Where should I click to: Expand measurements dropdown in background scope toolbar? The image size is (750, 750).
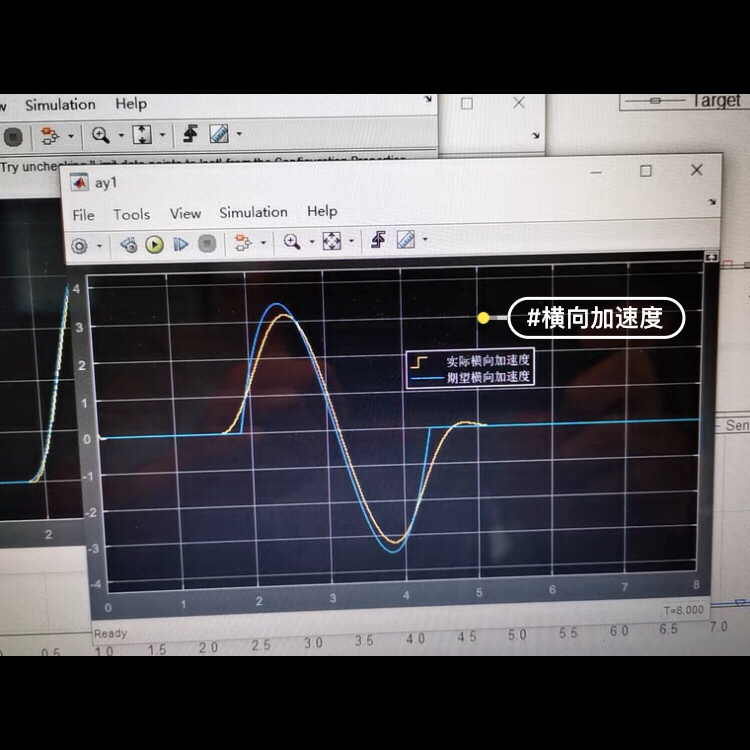coord(239,133)
